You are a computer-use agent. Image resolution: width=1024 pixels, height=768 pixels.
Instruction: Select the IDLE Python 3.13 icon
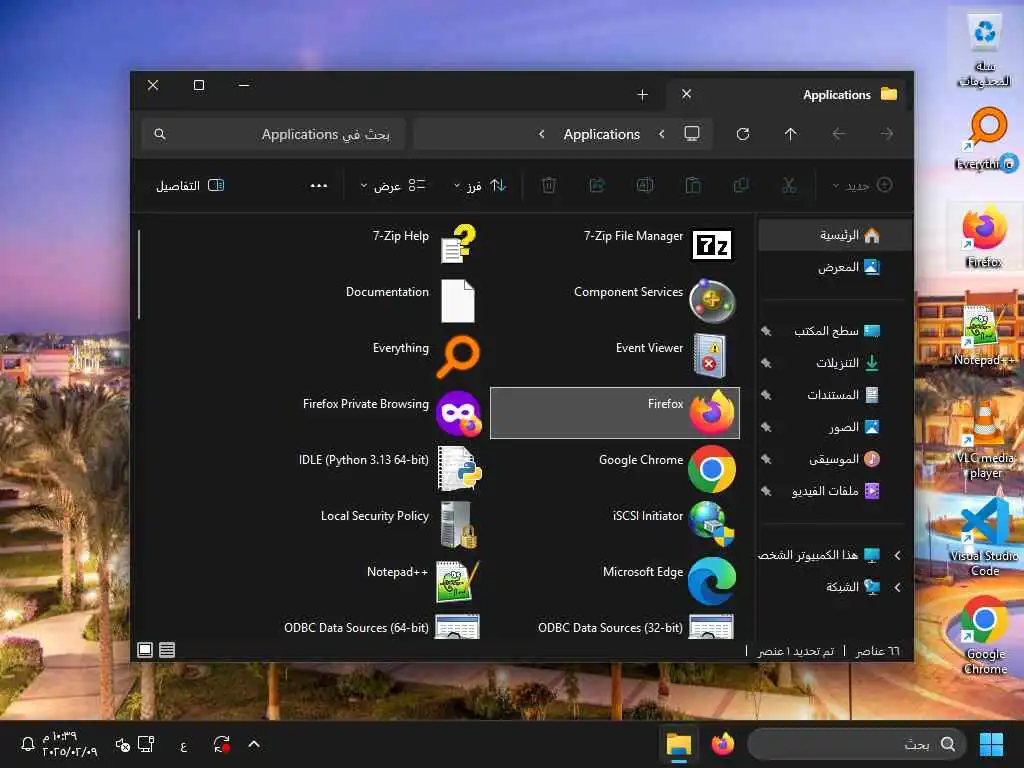[459, 469]
